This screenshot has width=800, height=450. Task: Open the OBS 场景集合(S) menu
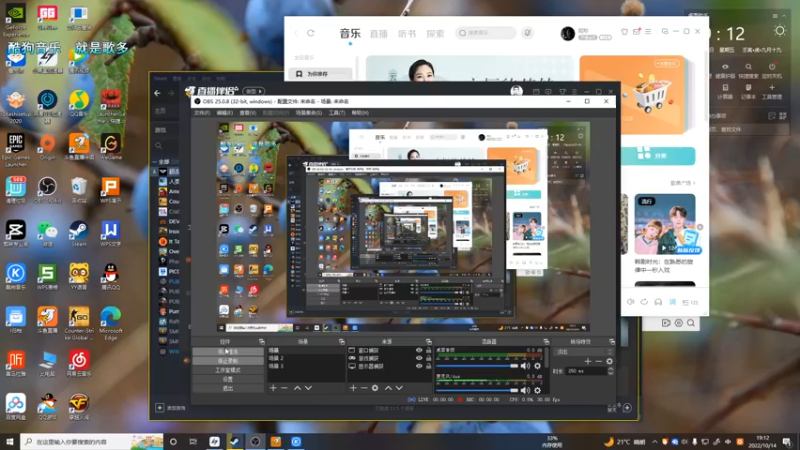click(309, 113)
